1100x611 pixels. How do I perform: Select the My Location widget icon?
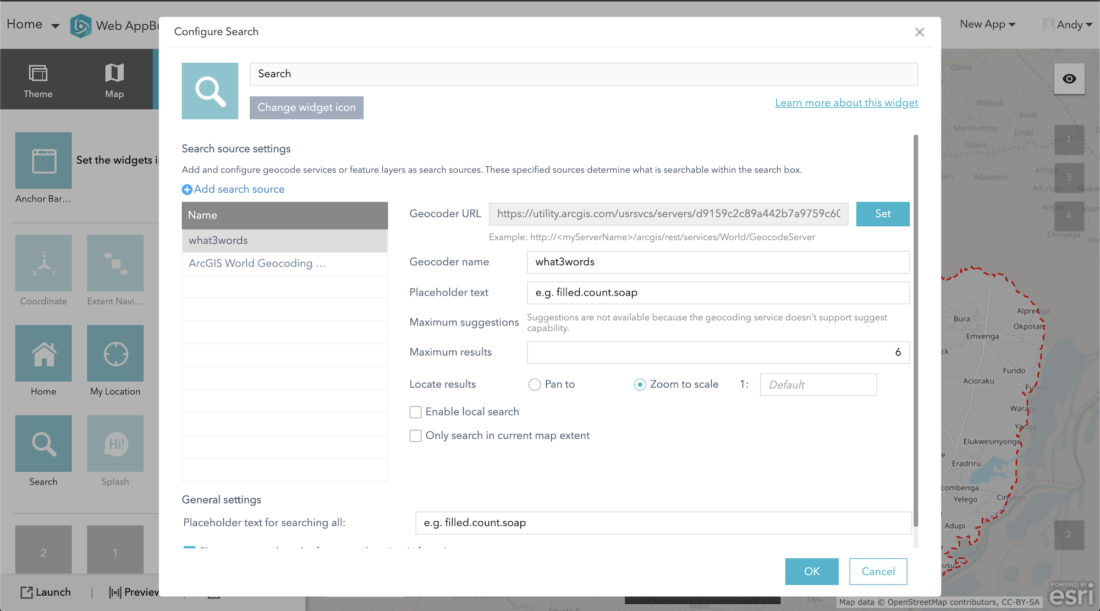115,354
